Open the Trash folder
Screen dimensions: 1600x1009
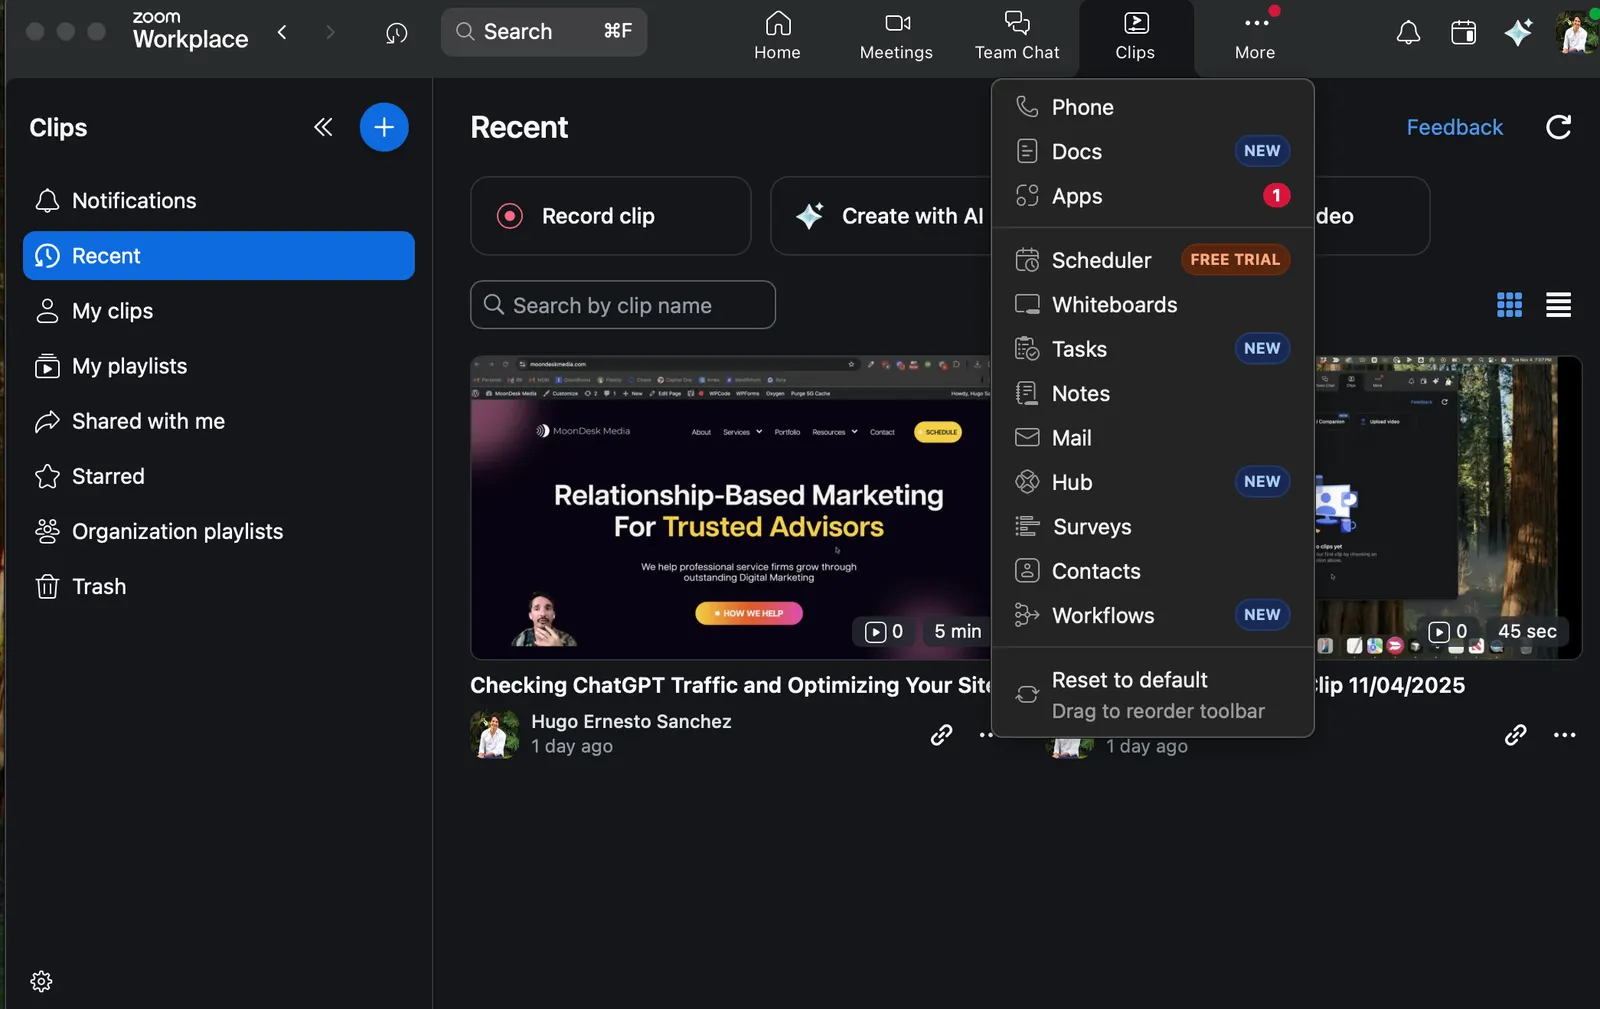[x=218, y=586]
